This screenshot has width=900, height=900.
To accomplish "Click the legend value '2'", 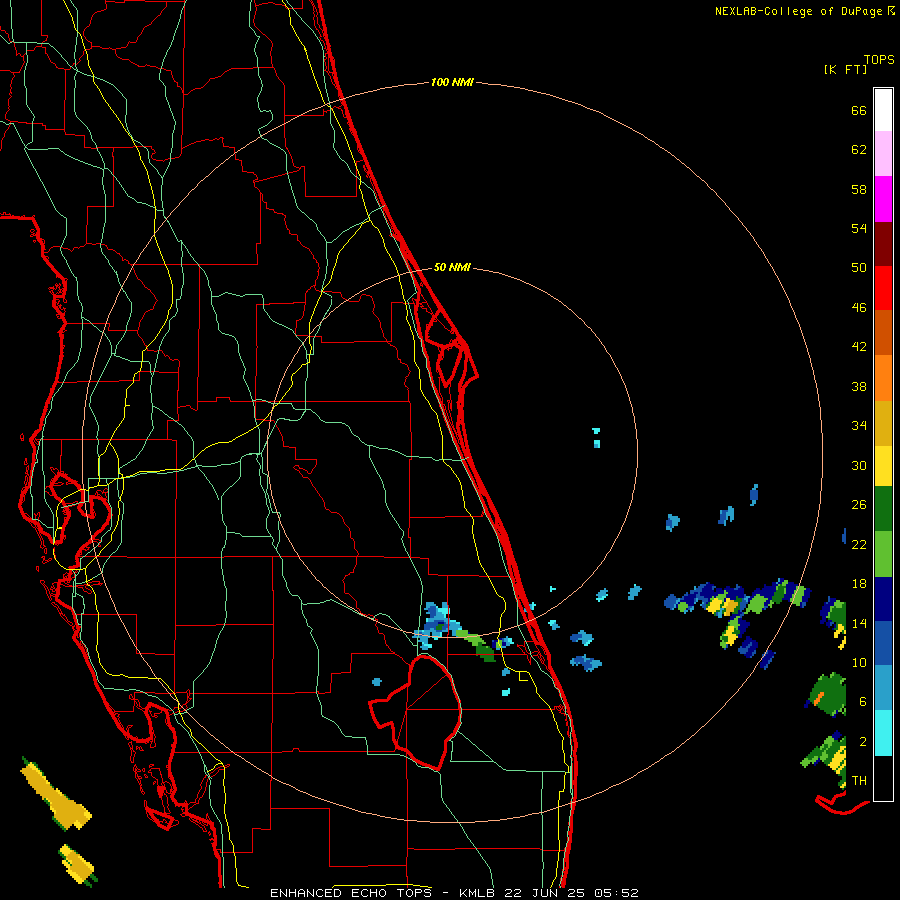I will [x=863, y=742].
